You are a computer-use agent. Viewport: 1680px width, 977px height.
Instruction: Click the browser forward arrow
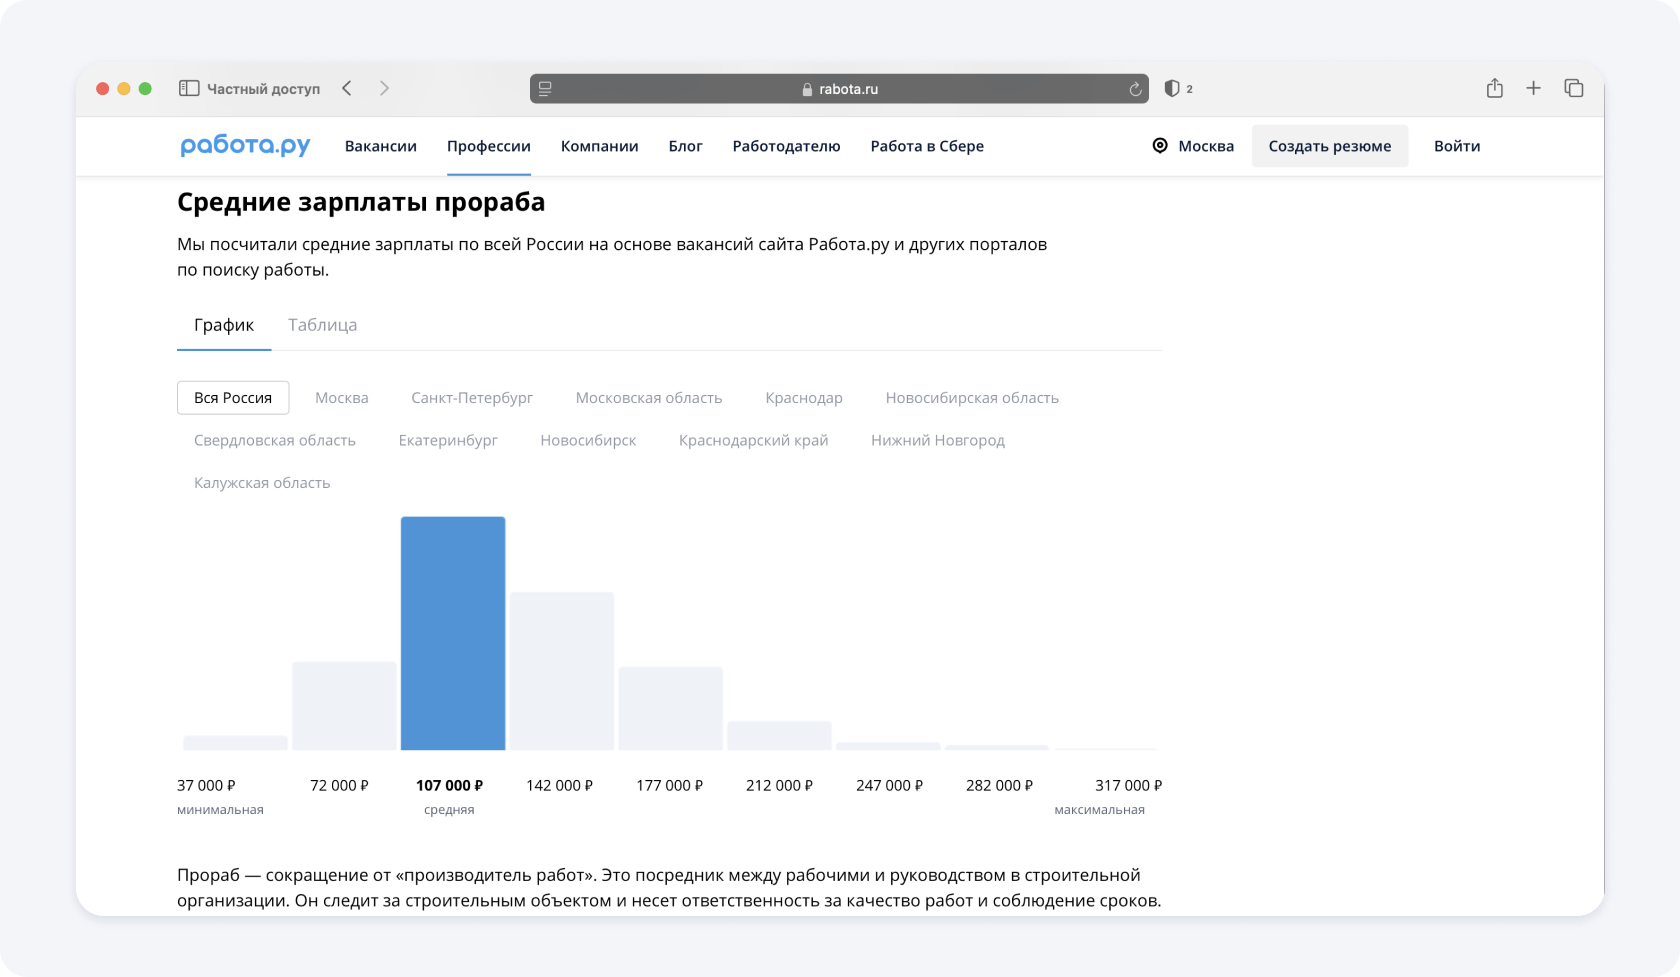click(x=384, y=89)
